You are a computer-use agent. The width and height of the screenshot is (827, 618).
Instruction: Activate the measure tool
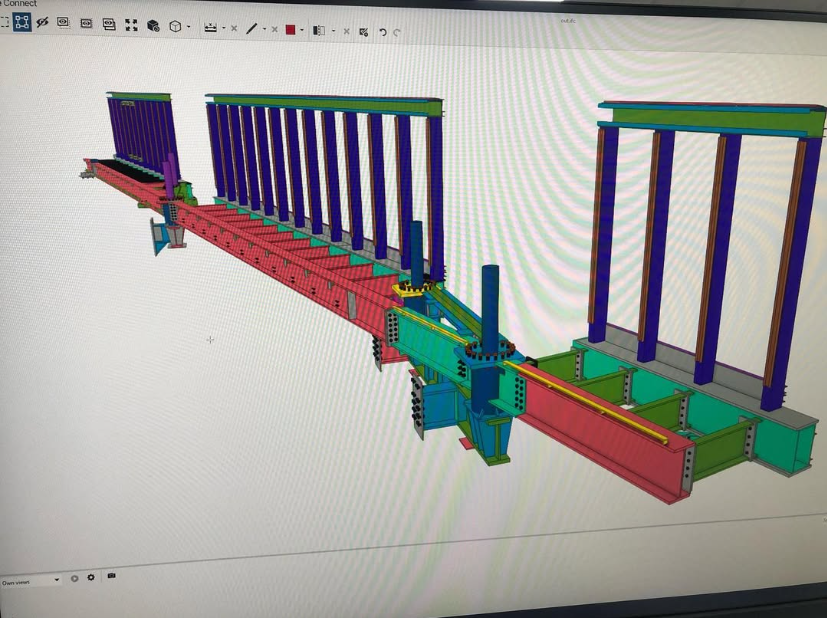(x=209, y=25)
